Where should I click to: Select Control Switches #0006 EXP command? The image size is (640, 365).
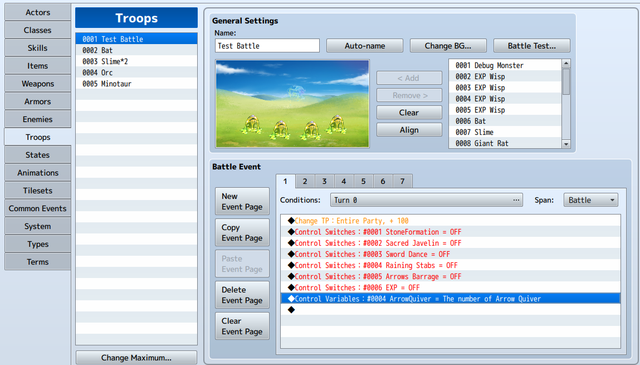451,287
